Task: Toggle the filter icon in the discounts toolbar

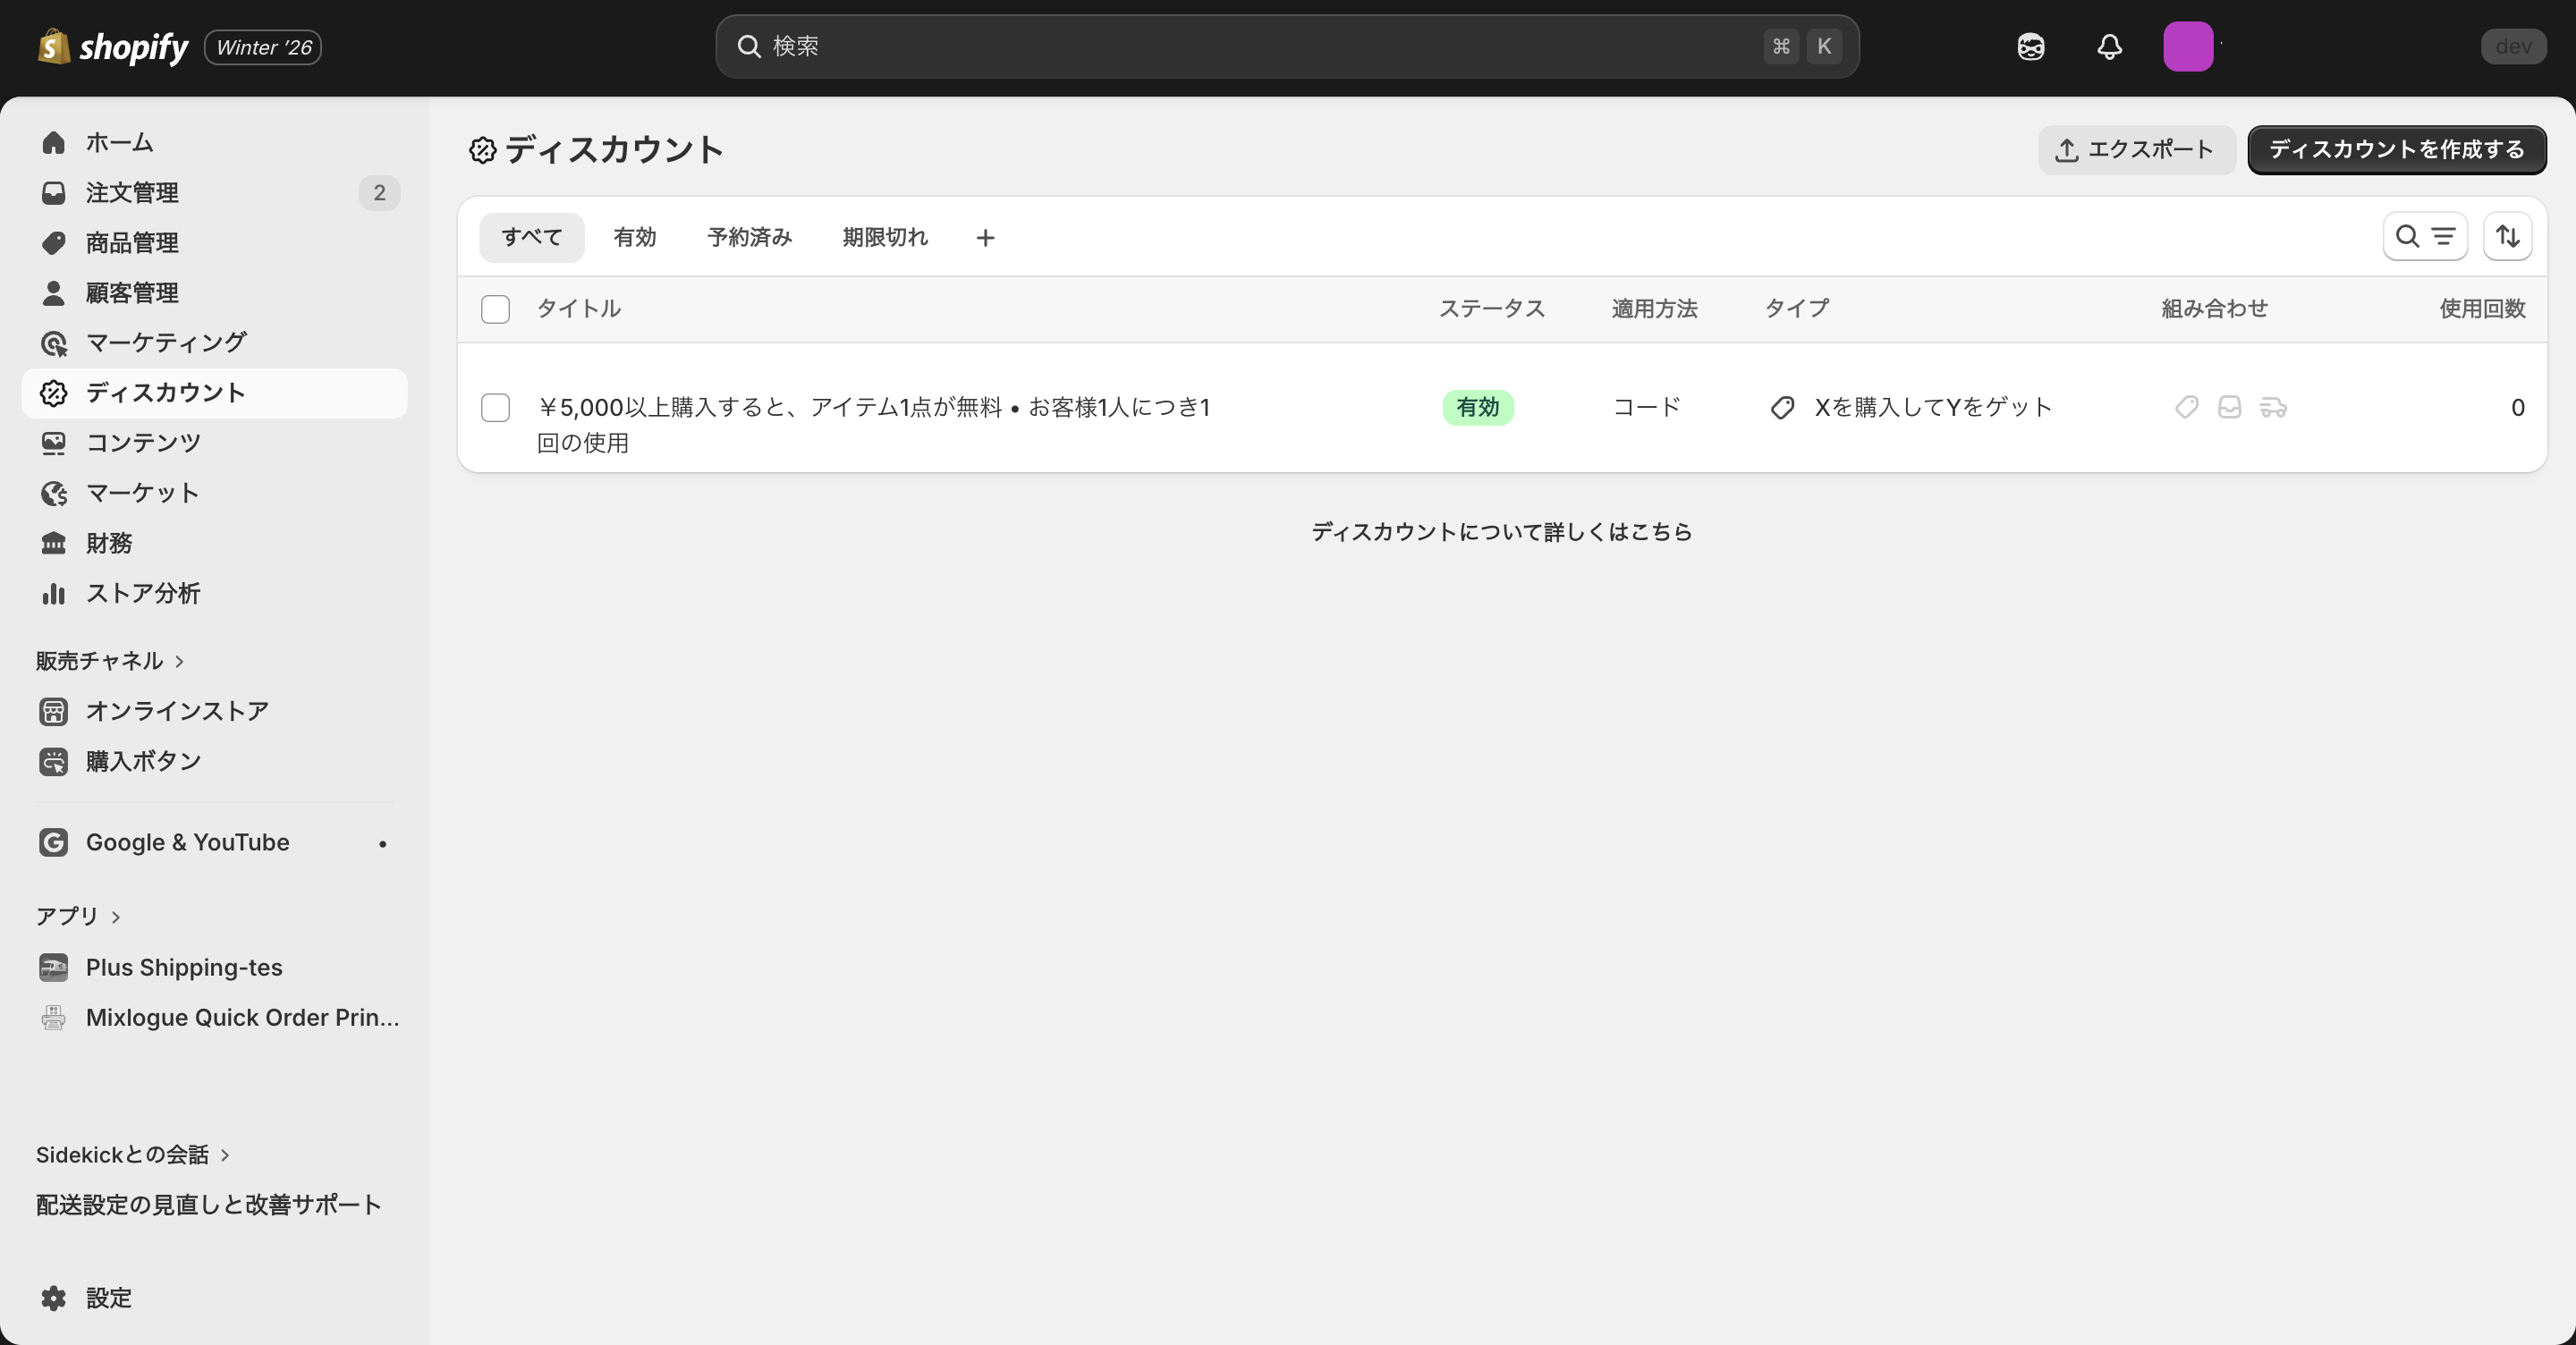Action: point(2443,237)
